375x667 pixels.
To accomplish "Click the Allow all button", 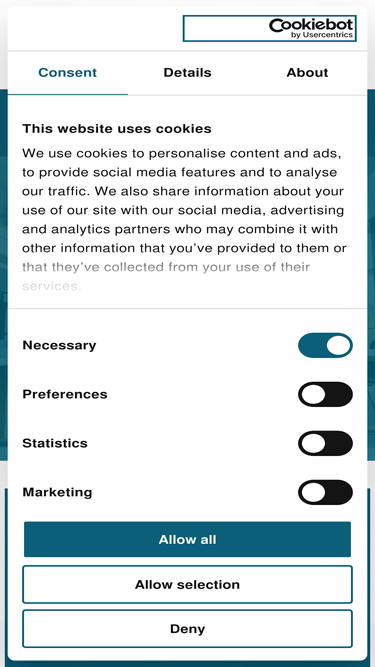I will tap(188, 539).
